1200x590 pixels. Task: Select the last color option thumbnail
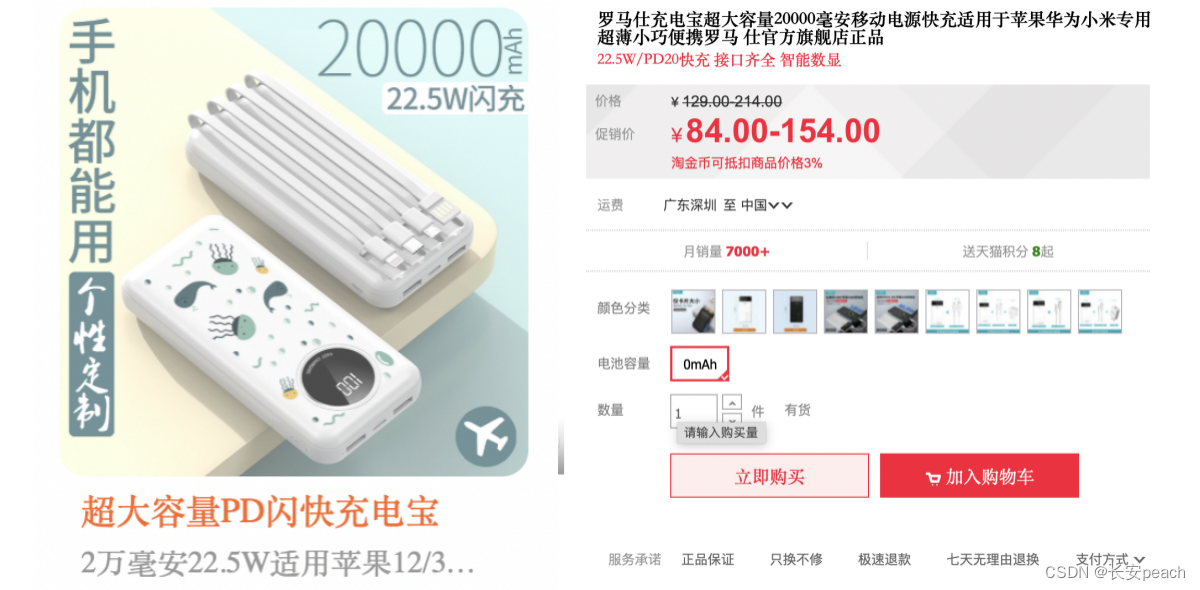1101,311
